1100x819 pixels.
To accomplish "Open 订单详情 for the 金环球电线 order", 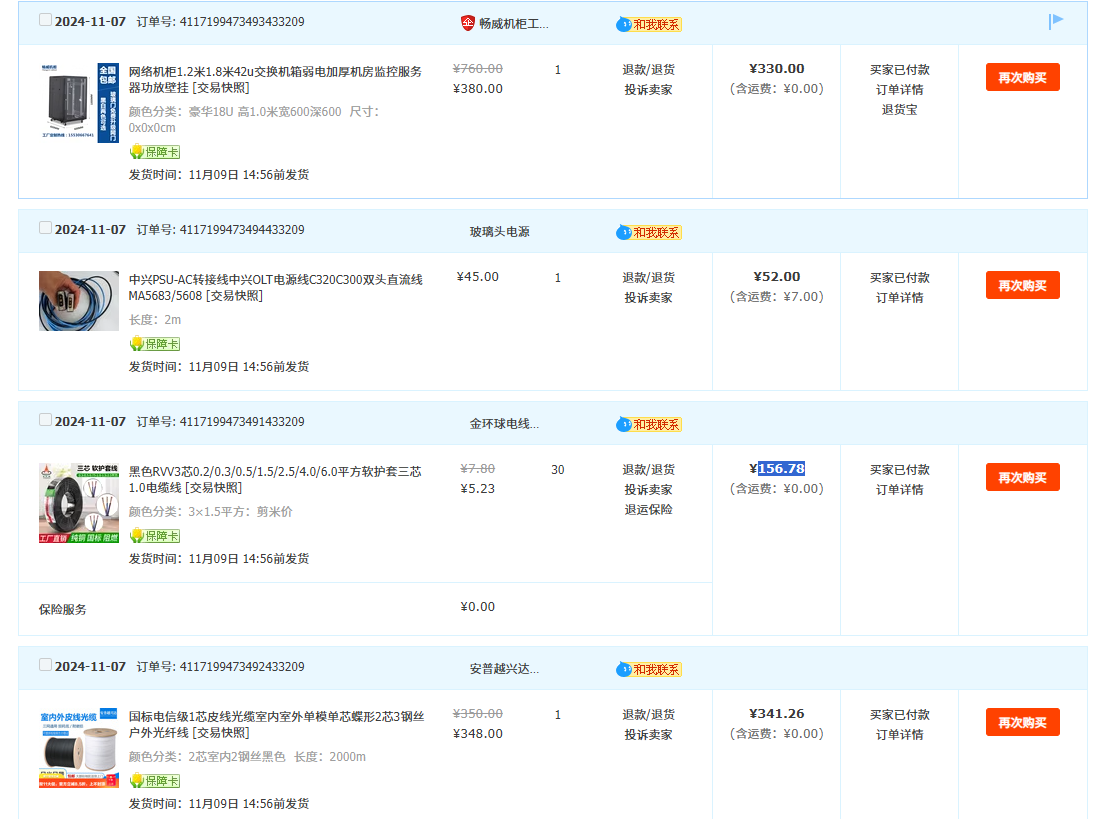I will [899, 489].
